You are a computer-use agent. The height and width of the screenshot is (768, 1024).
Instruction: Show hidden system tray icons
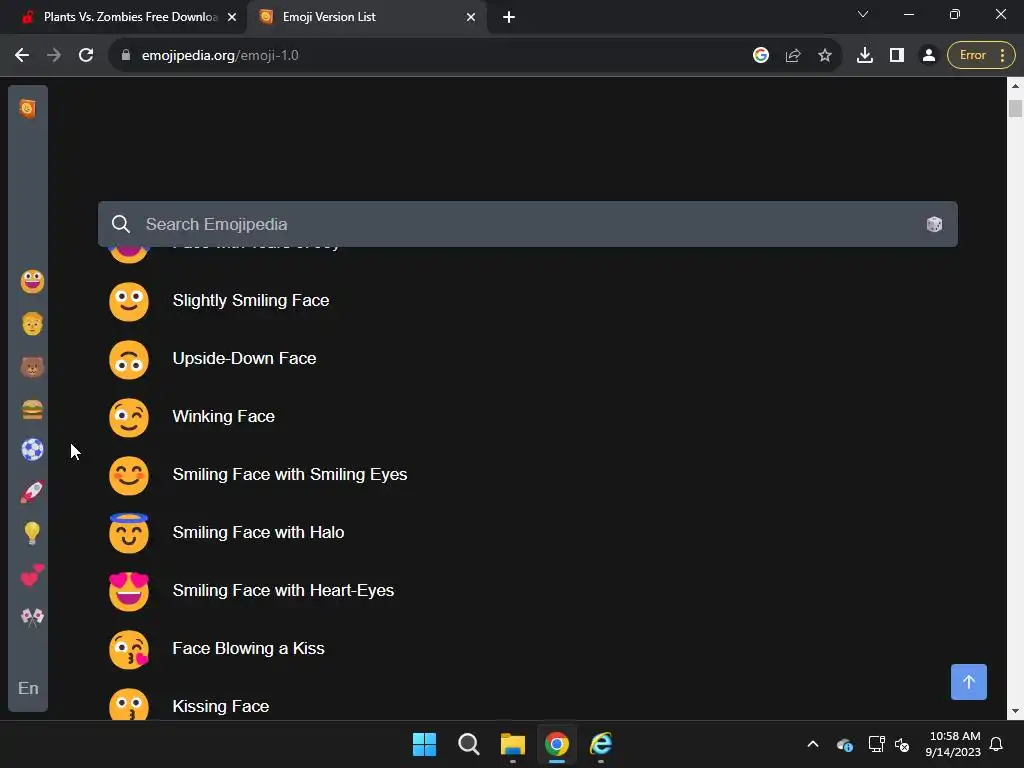click(813, 744)
